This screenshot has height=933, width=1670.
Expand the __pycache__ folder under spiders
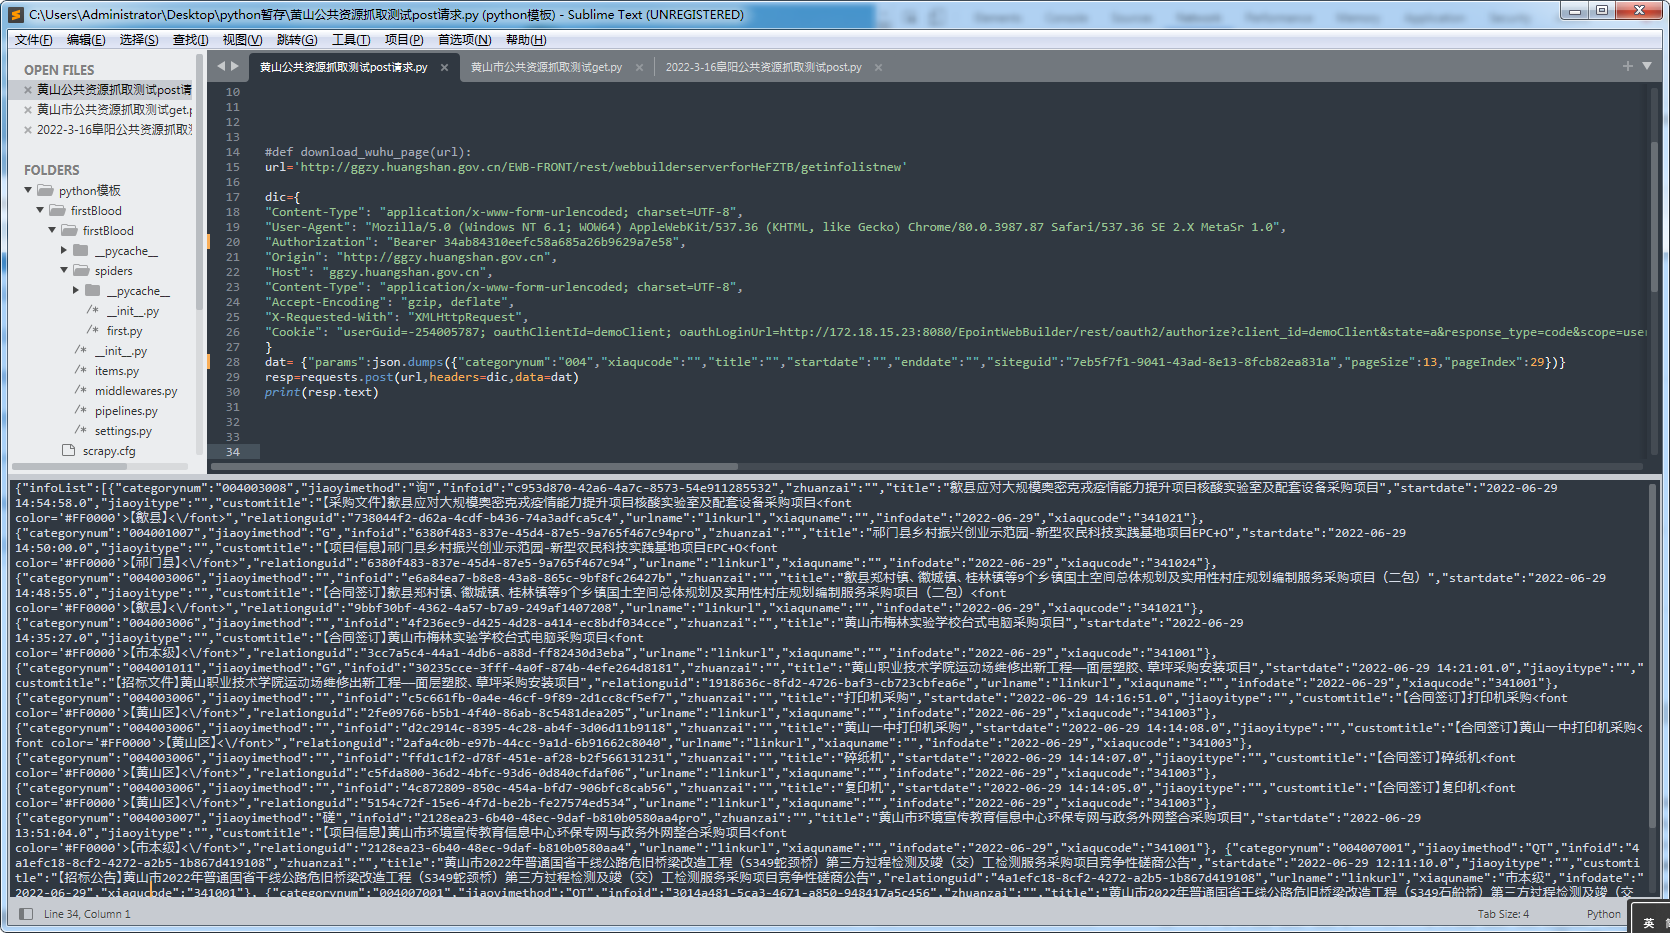pyautogui.click(x=76, y=291)
